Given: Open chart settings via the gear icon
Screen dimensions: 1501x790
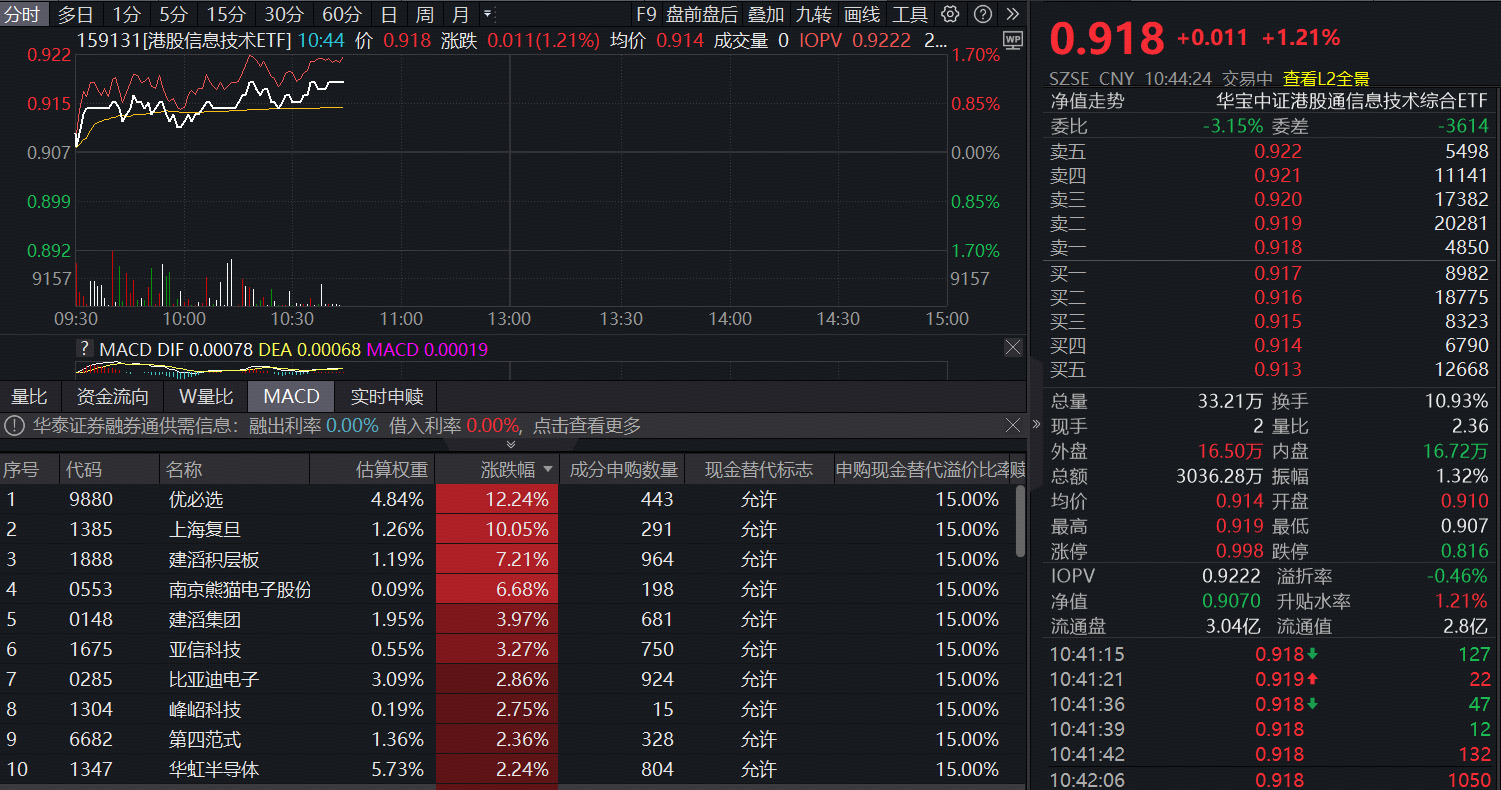Looking at the screenshot, I should [948, 14].
